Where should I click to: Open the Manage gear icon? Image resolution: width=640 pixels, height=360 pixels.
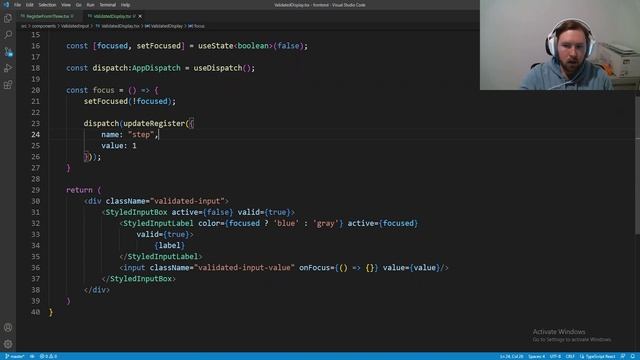coord(8,344)
